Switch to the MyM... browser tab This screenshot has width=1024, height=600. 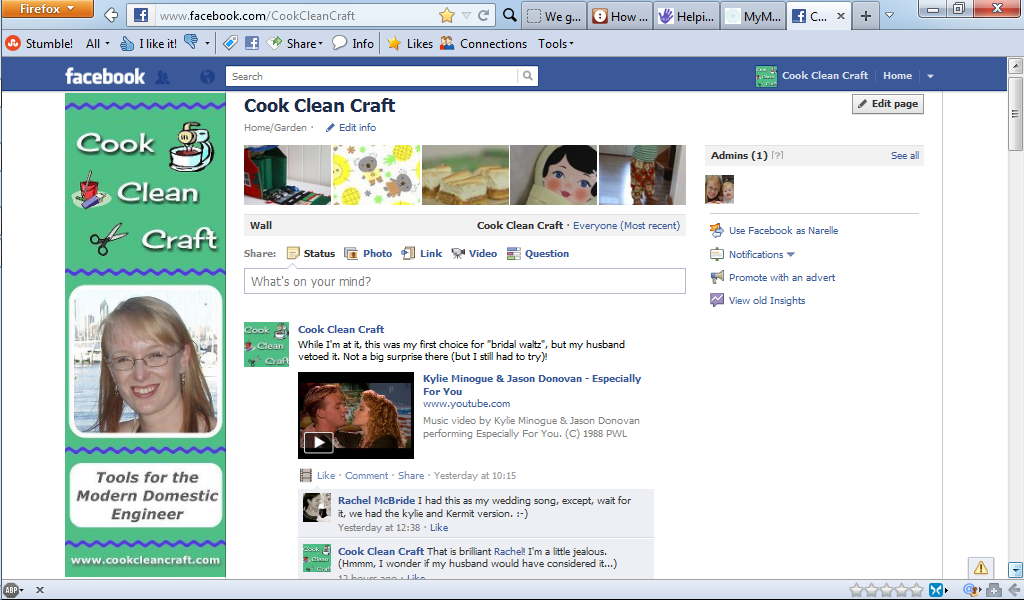click(x=754, y=16)
